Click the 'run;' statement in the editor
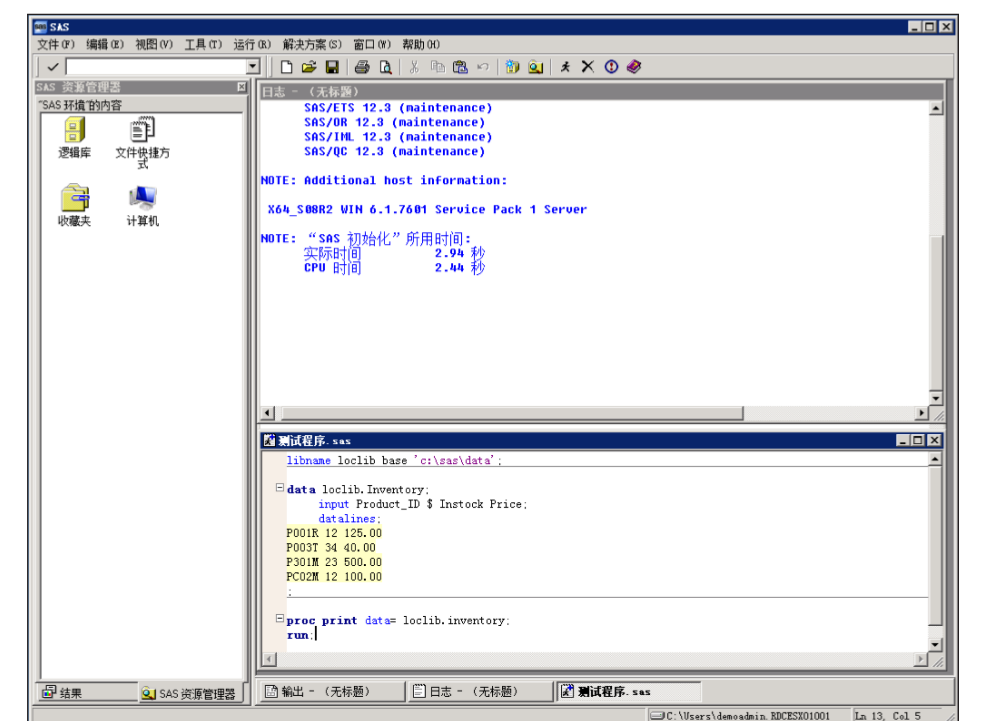Screen dimensions: 1008x721 (x=300, y=635)
